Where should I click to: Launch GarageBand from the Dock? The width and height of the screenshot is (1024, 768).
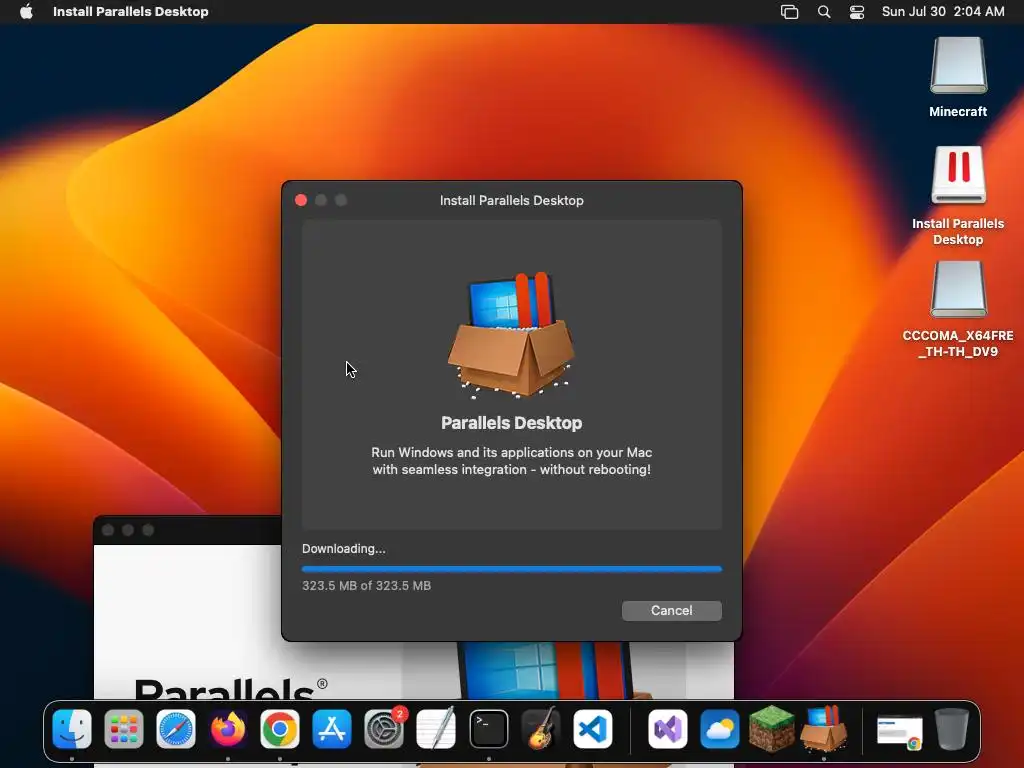pos(541,729)
